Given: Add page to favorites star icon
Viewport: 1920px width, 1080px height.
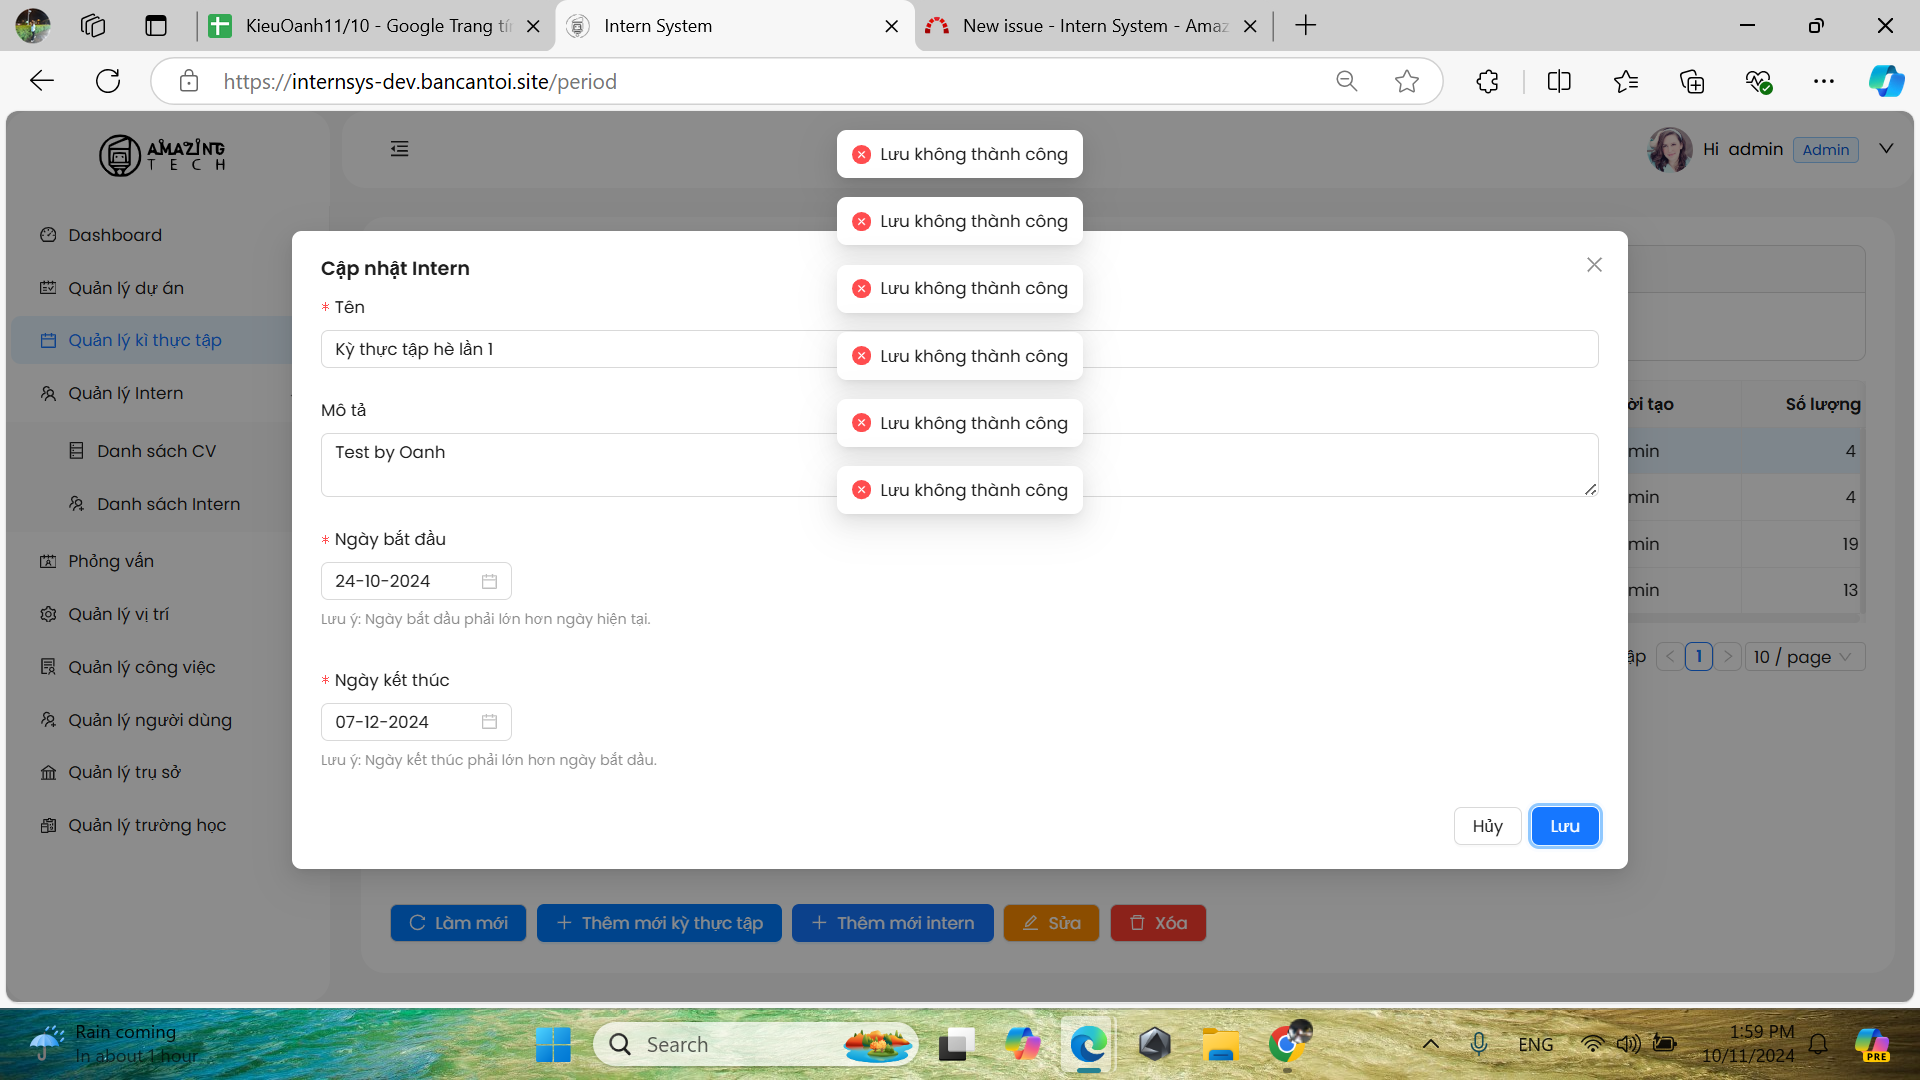Looking at the screenshot, I should (x=1407, y=82).
